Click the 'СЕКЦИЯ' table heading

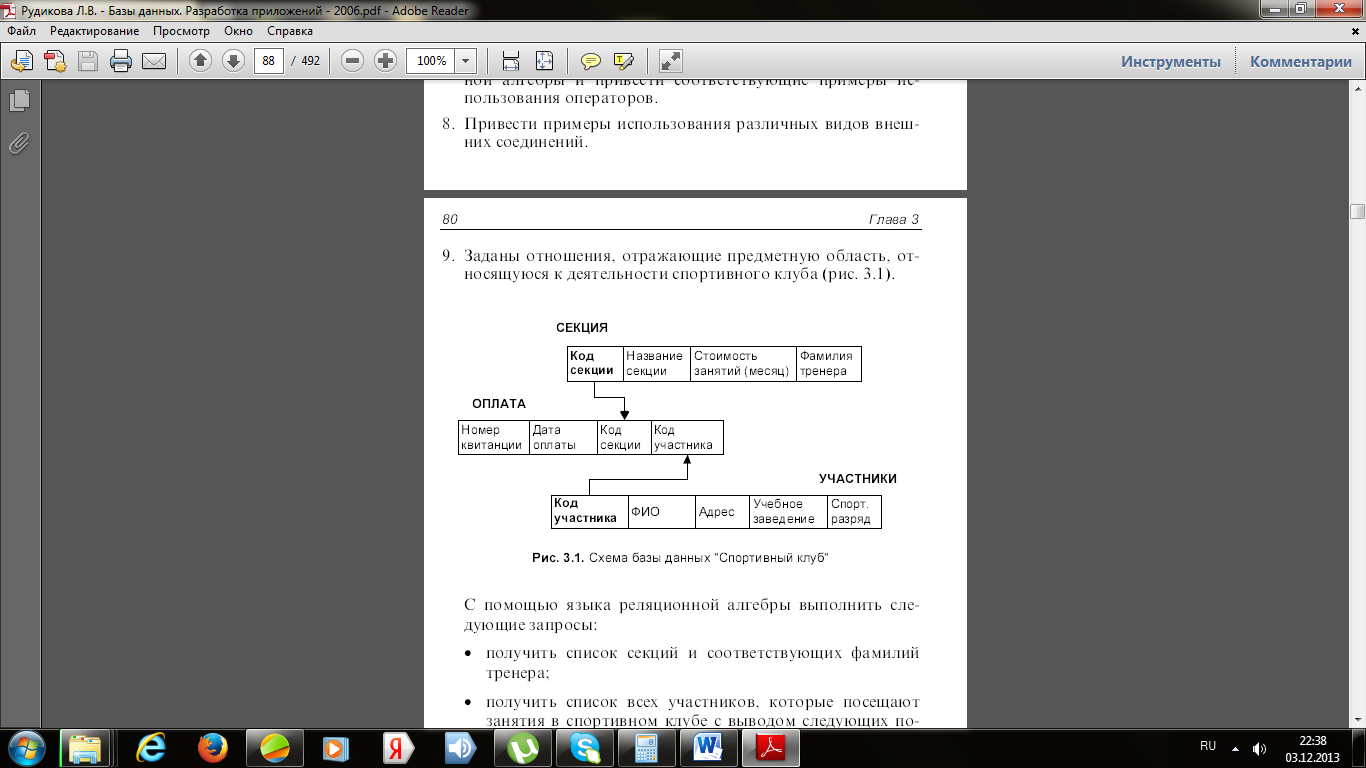(x=582, y=328)
